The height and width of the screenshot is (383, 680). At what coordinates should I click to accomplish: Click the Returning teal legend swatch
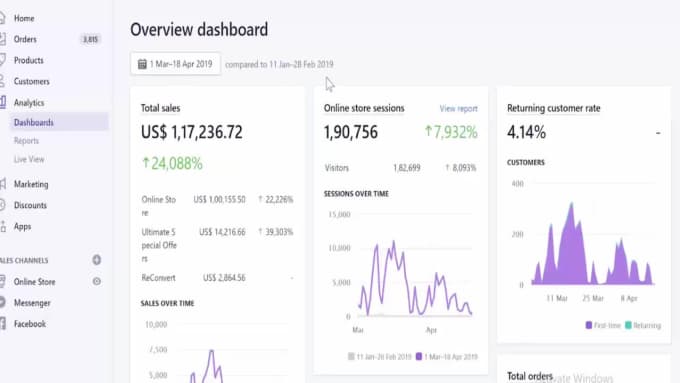click(628, 325)
